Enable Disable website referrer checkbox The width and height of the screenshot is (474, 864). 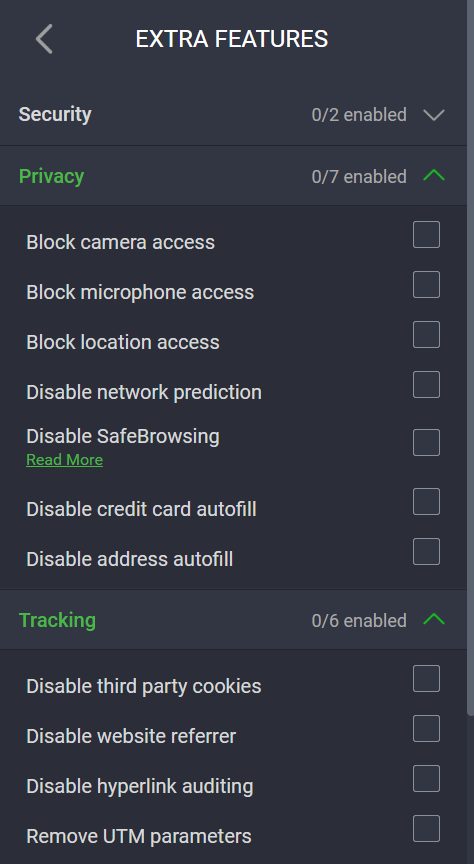tap(426, 728)
